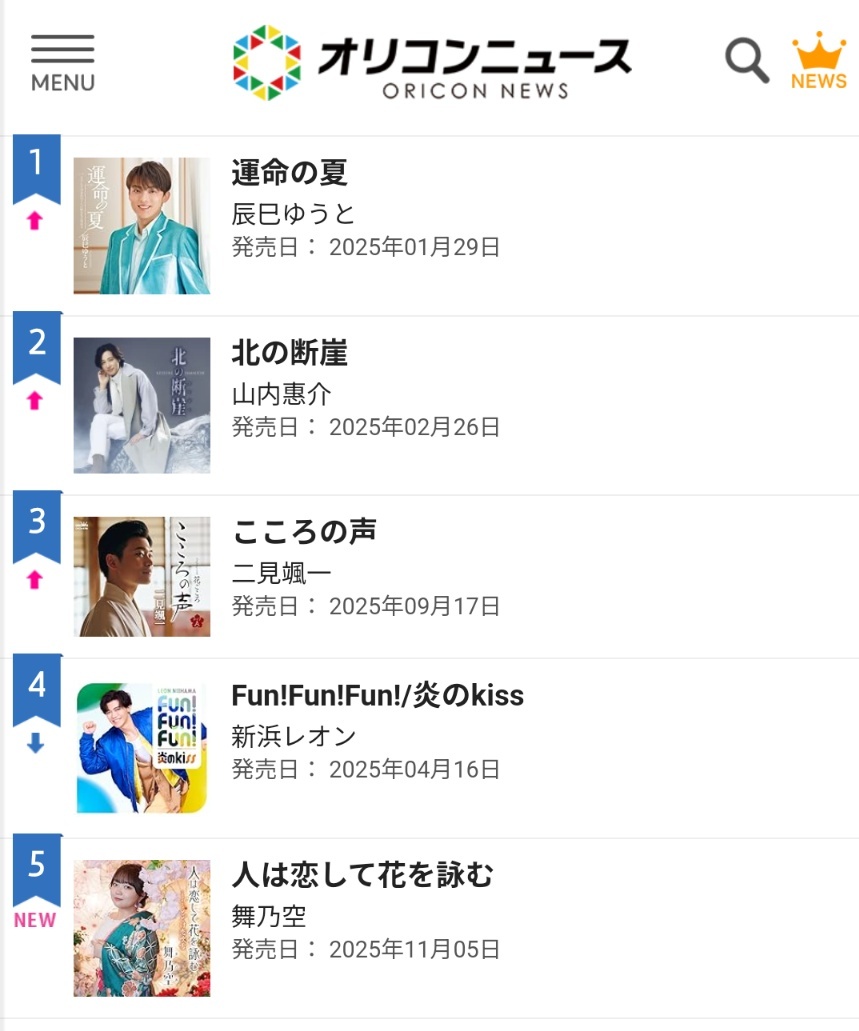
Task: Open the 運命の夏 title link
Action: click(289, 173)
